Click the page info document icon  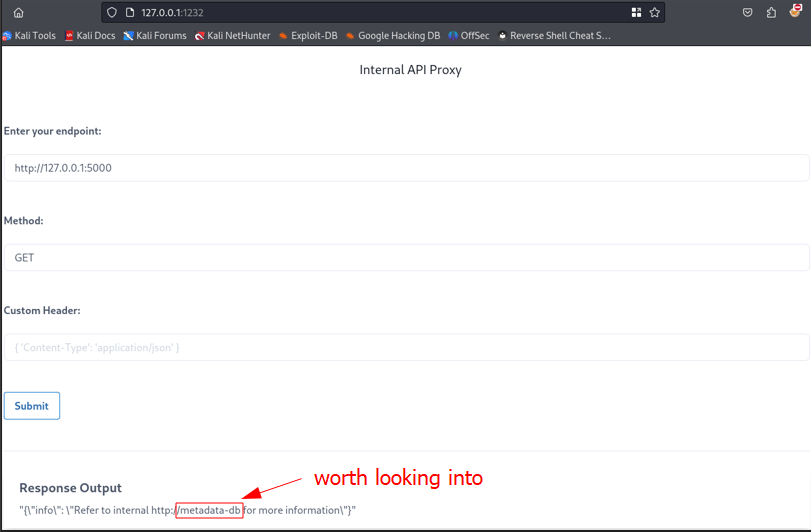pyautogui.click(x=130, y=12)
